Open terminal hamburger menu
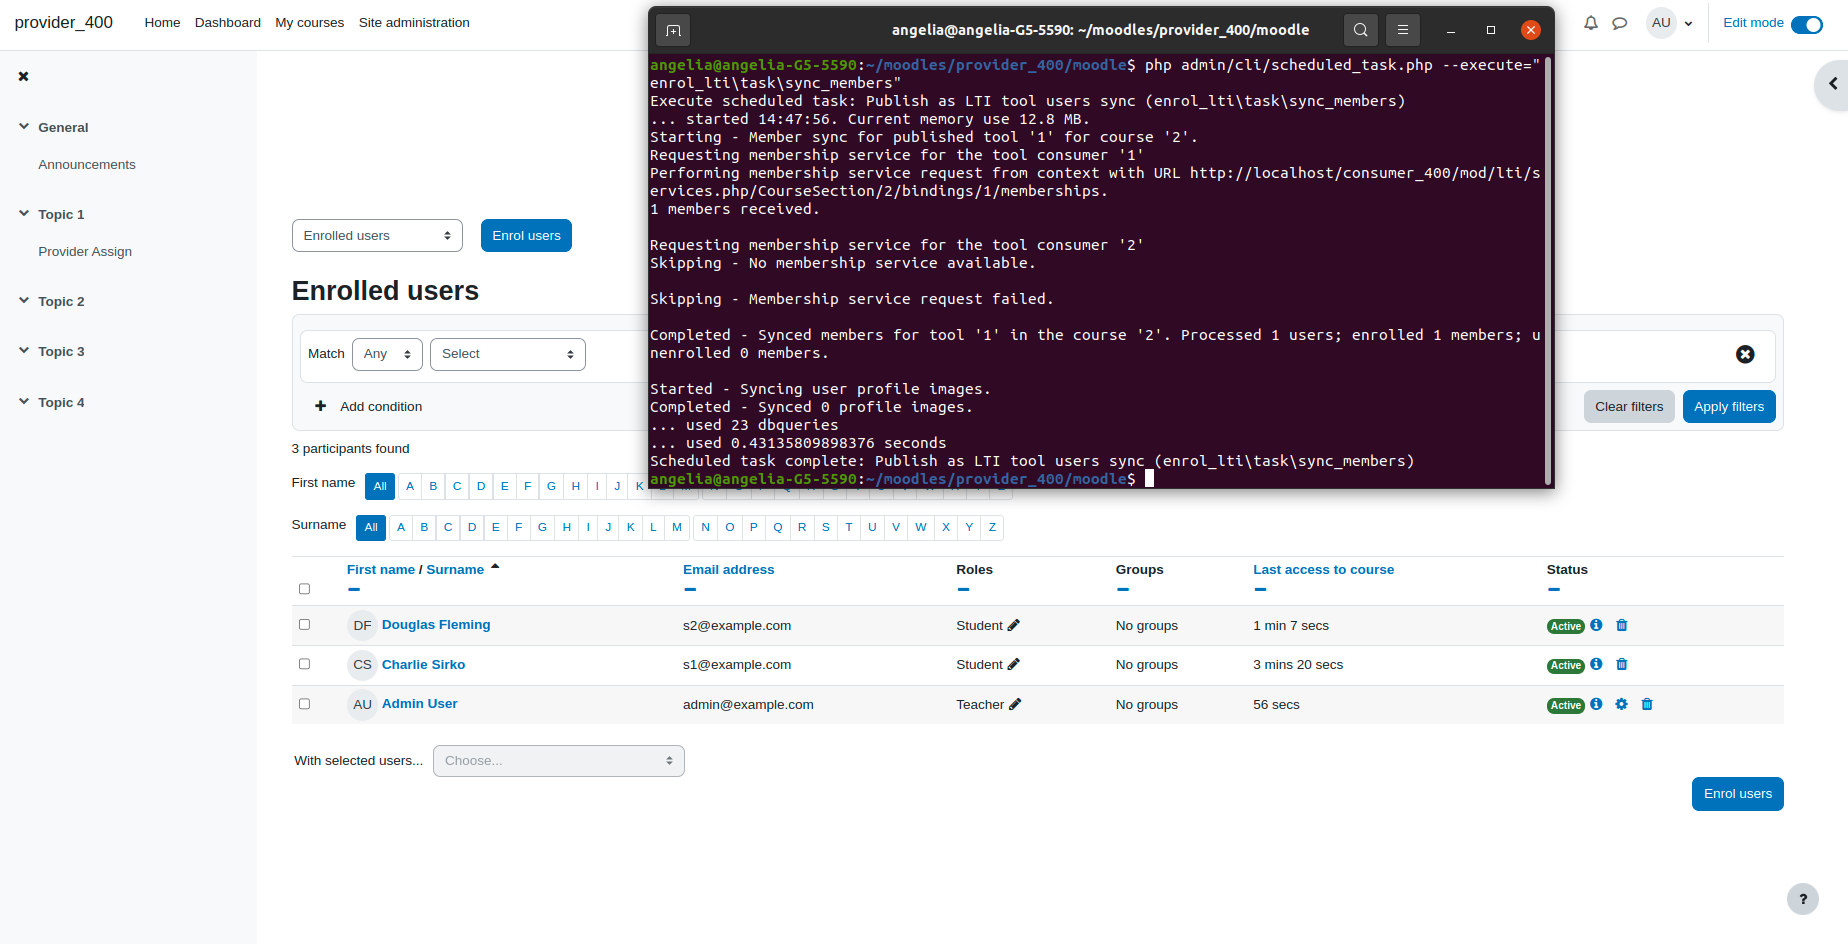 [x=1403, y=30]
